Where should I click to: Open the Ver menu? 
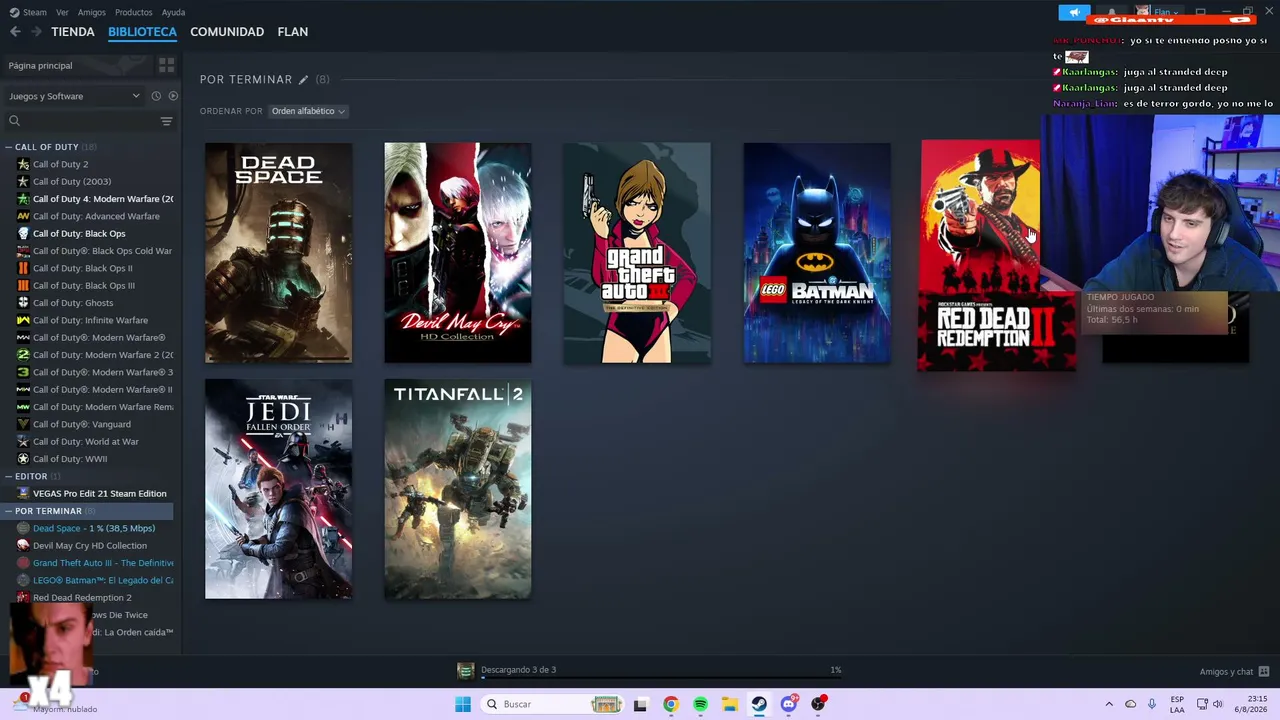[x=62, y=12]
